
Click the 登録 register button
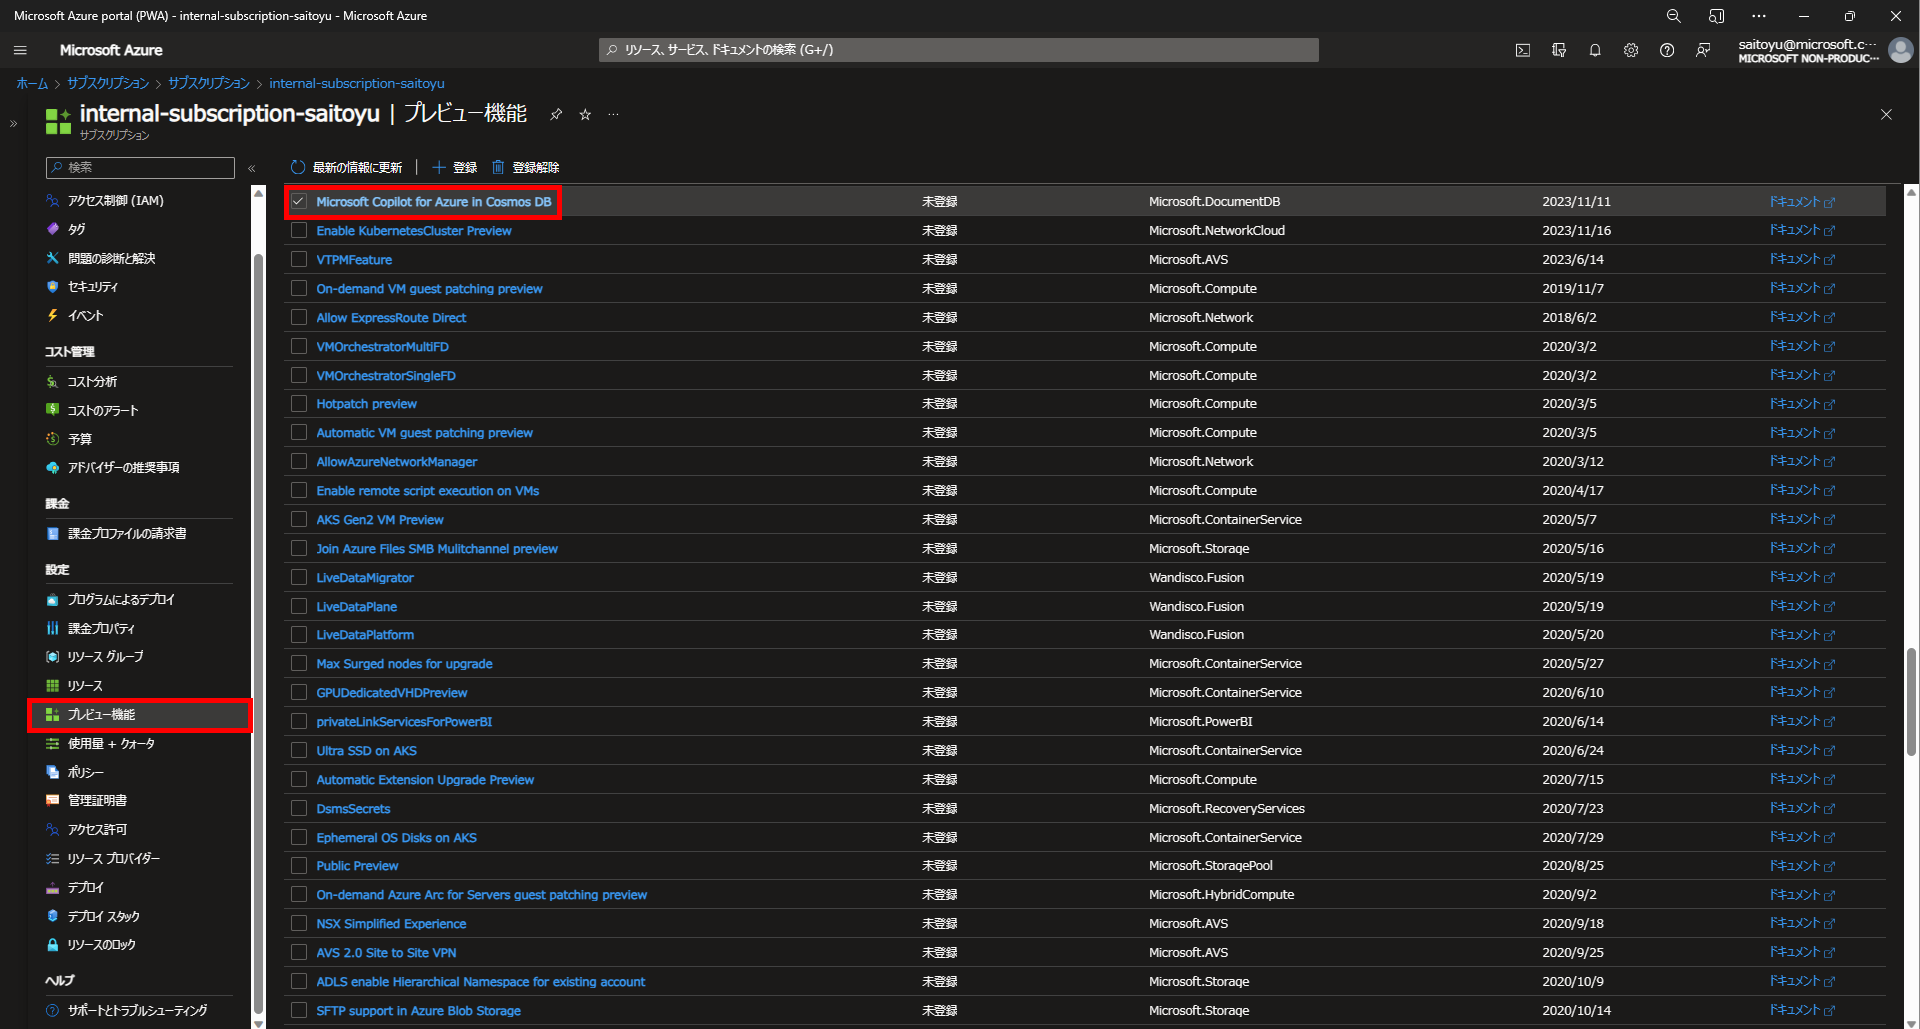[x=455, y=167]
